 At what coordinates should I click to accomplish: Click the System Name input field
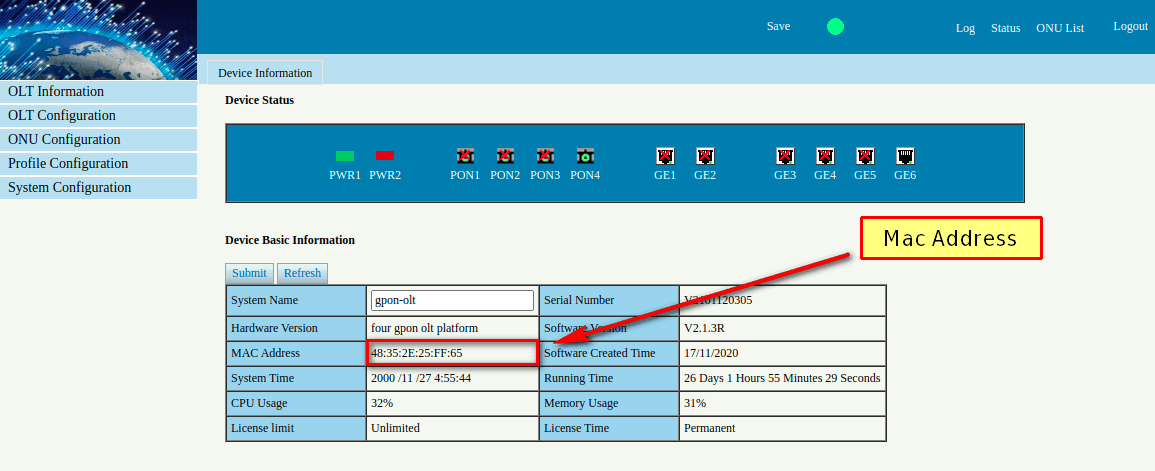(x=453, y=300)
